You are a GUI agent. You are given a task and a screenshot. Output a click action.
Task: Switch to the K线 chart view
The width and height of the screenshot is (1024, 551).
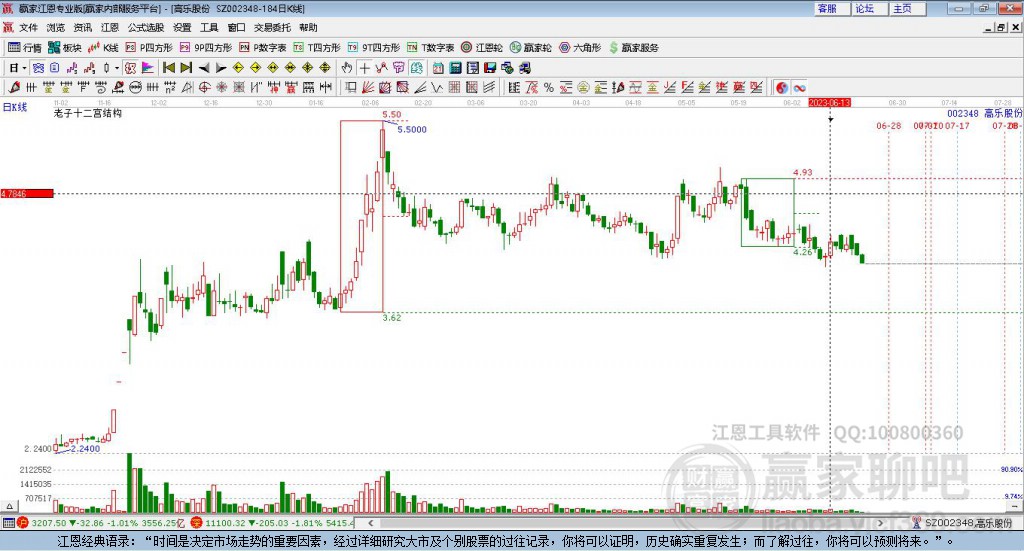pyautogui.click(x=103, y=48)
